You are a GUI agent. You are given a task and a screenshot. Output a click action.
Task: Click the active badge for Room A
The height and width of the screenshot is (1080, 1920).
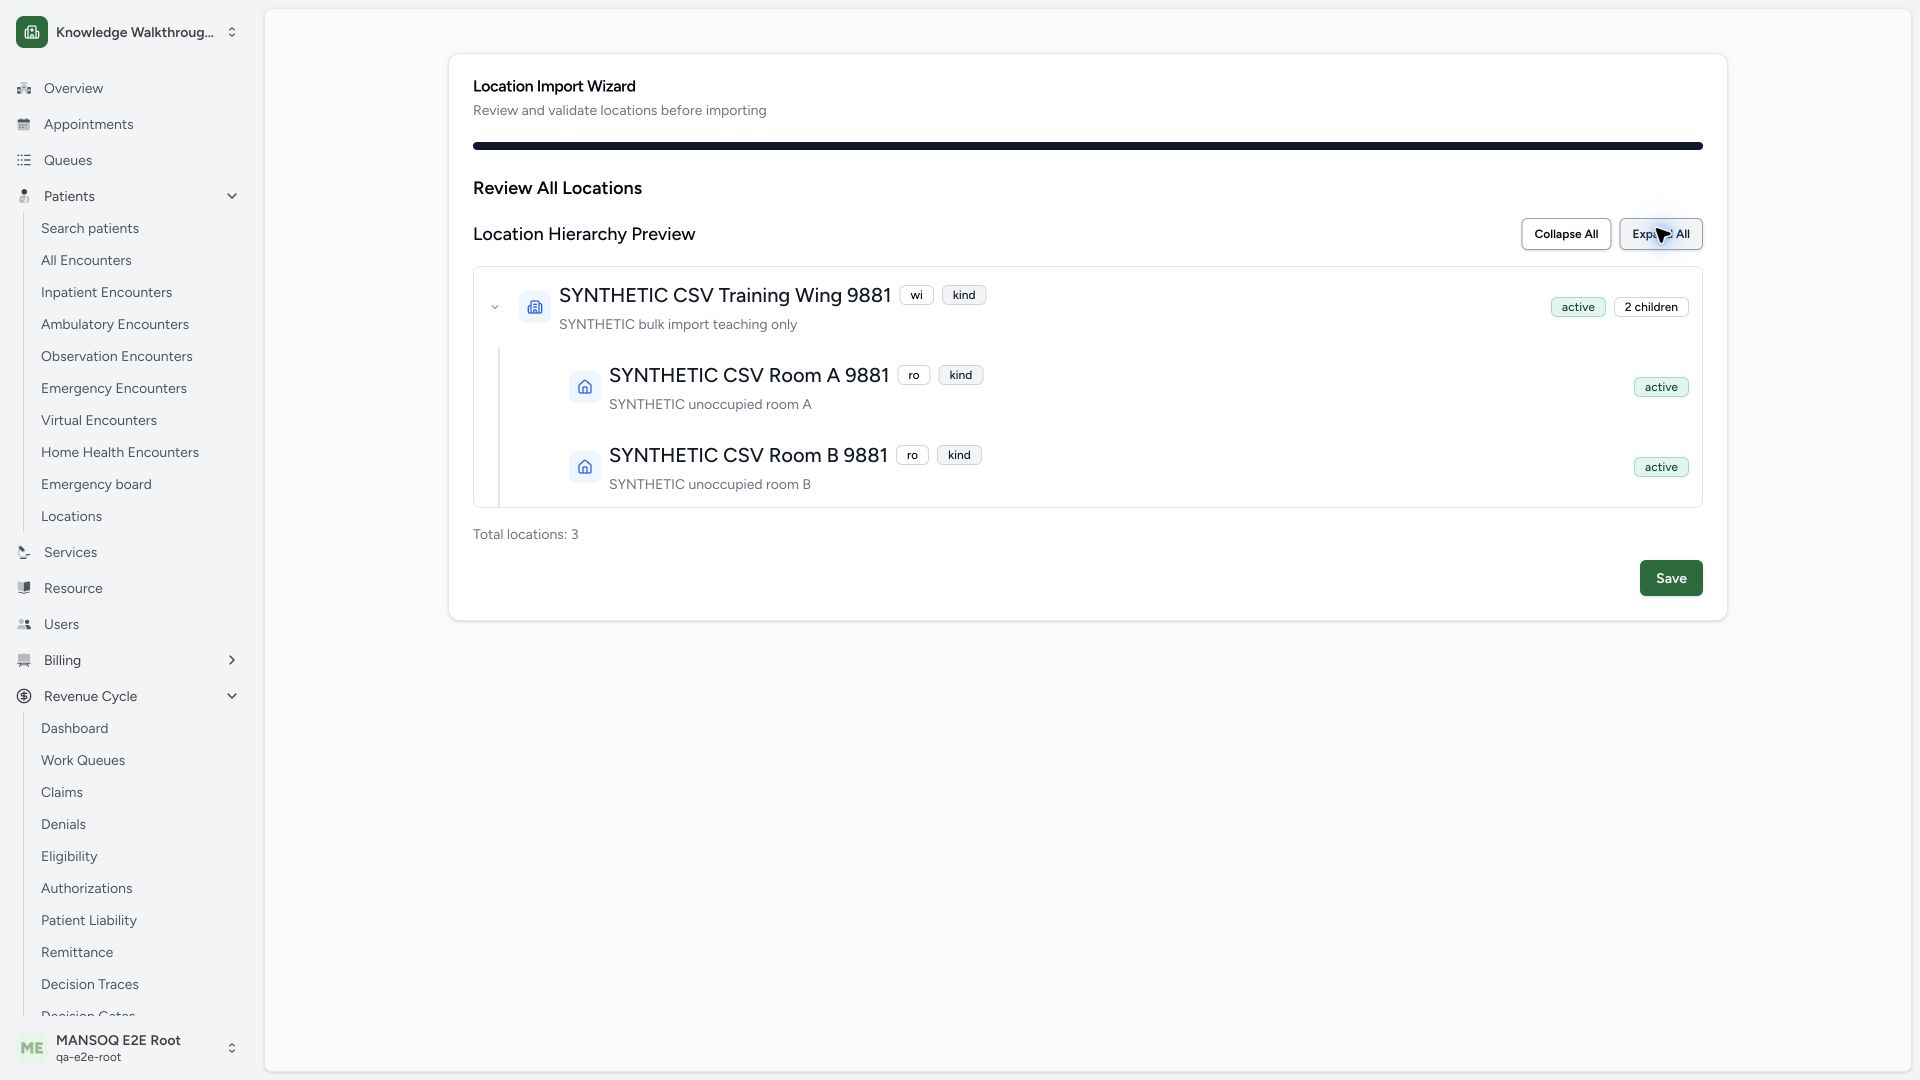1661,387
